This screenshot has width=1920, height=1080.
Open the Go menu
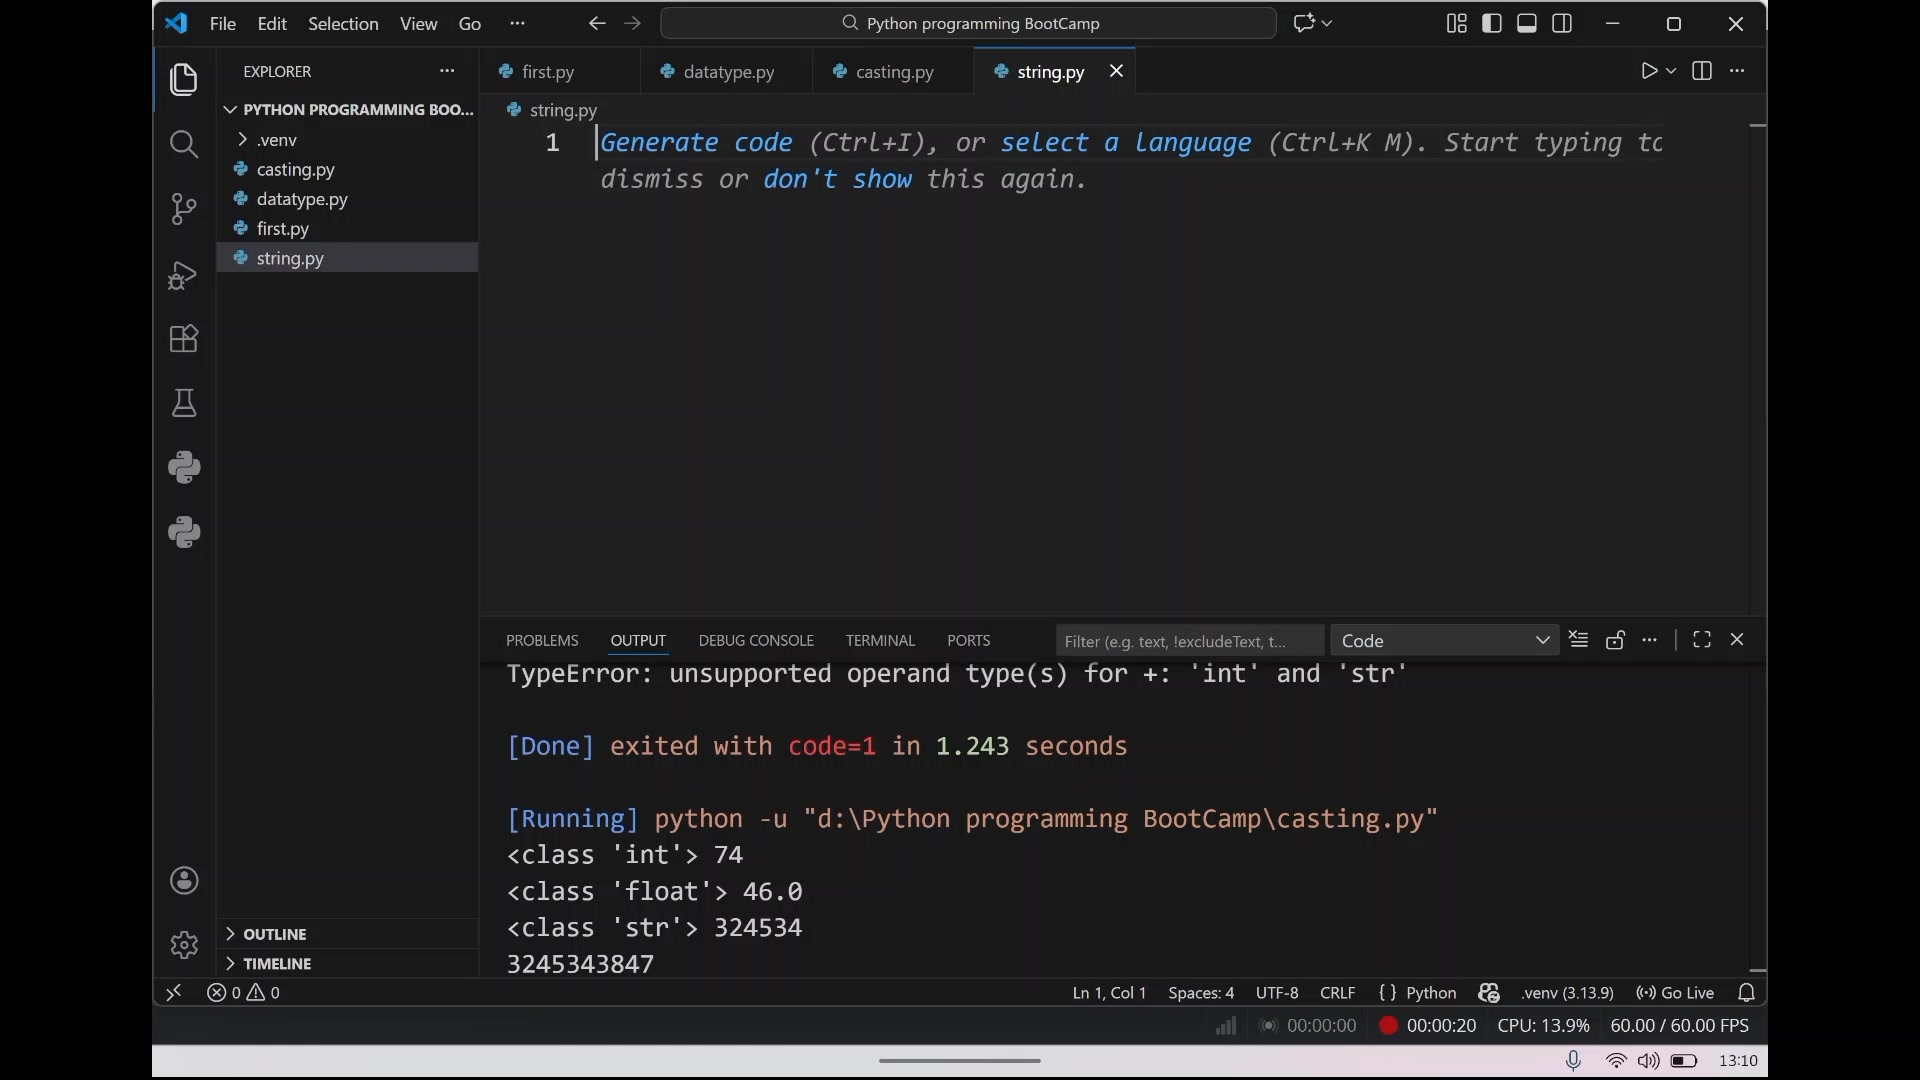470,24
